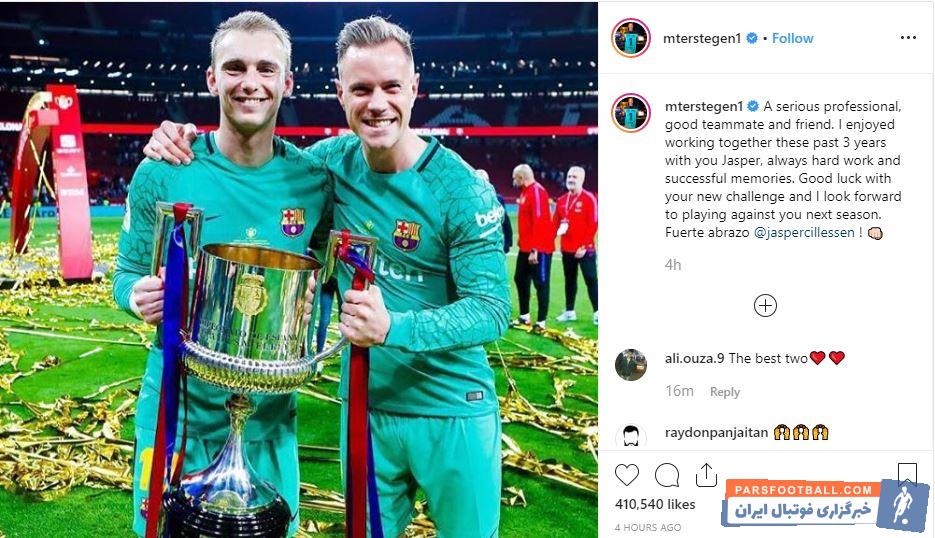
Task: View the 410,540 likes list
Action: [655, 505]
